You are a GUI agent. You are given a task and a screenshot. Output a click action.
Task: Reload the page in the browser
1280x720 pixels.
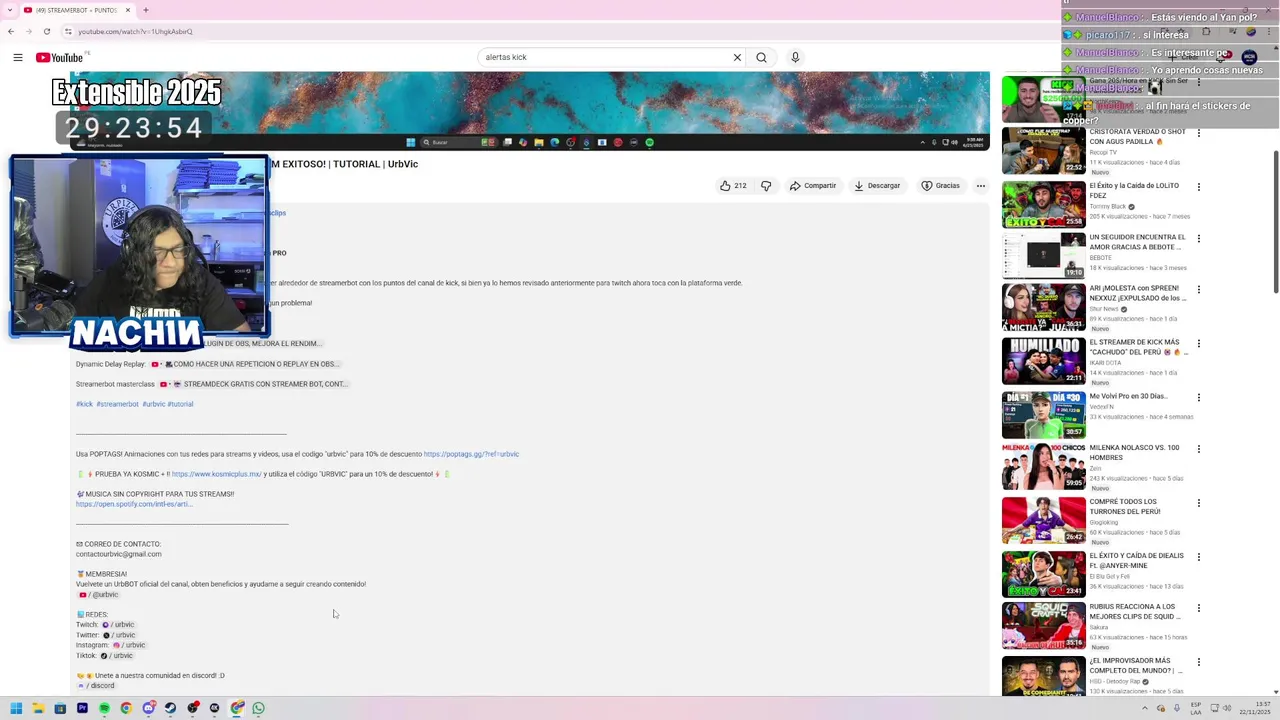(x=46, y=31)
